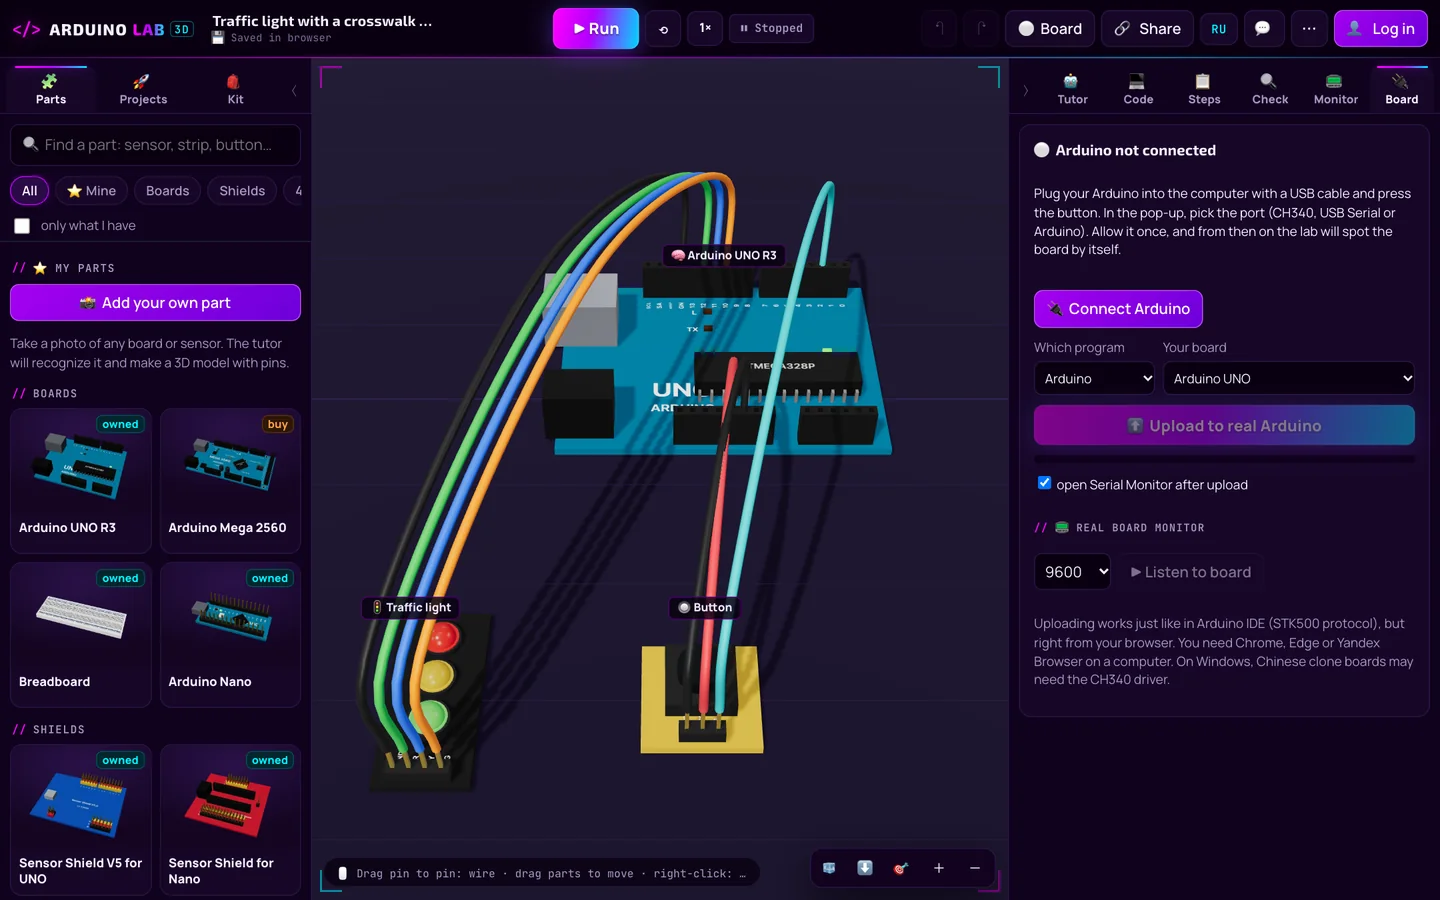Click the download arrow icon on canvas toolbar
1440x900 pixels.
click(x=865, y=868)
